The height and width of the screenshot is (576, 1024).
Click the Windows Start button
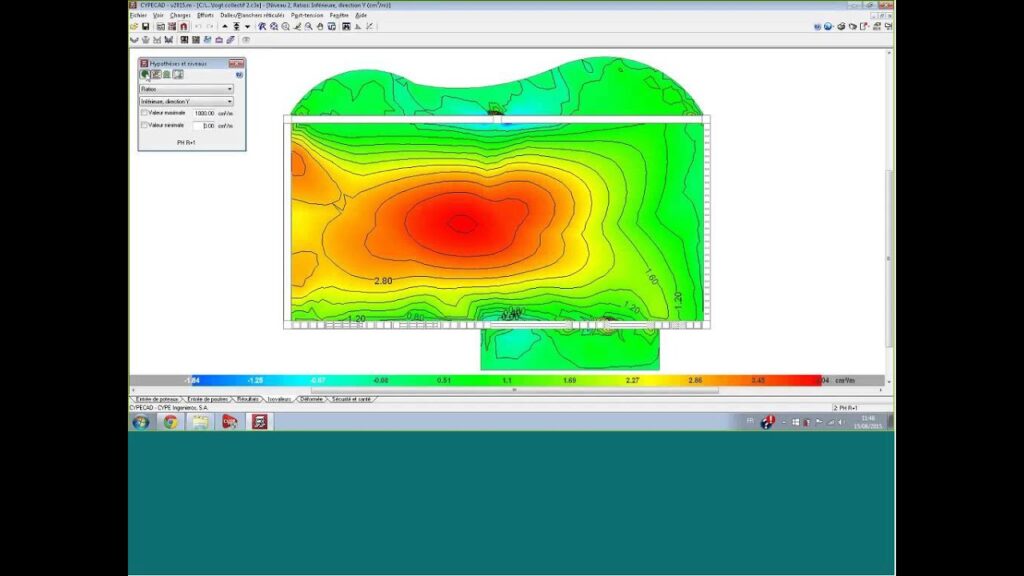[x=140, y=422]
